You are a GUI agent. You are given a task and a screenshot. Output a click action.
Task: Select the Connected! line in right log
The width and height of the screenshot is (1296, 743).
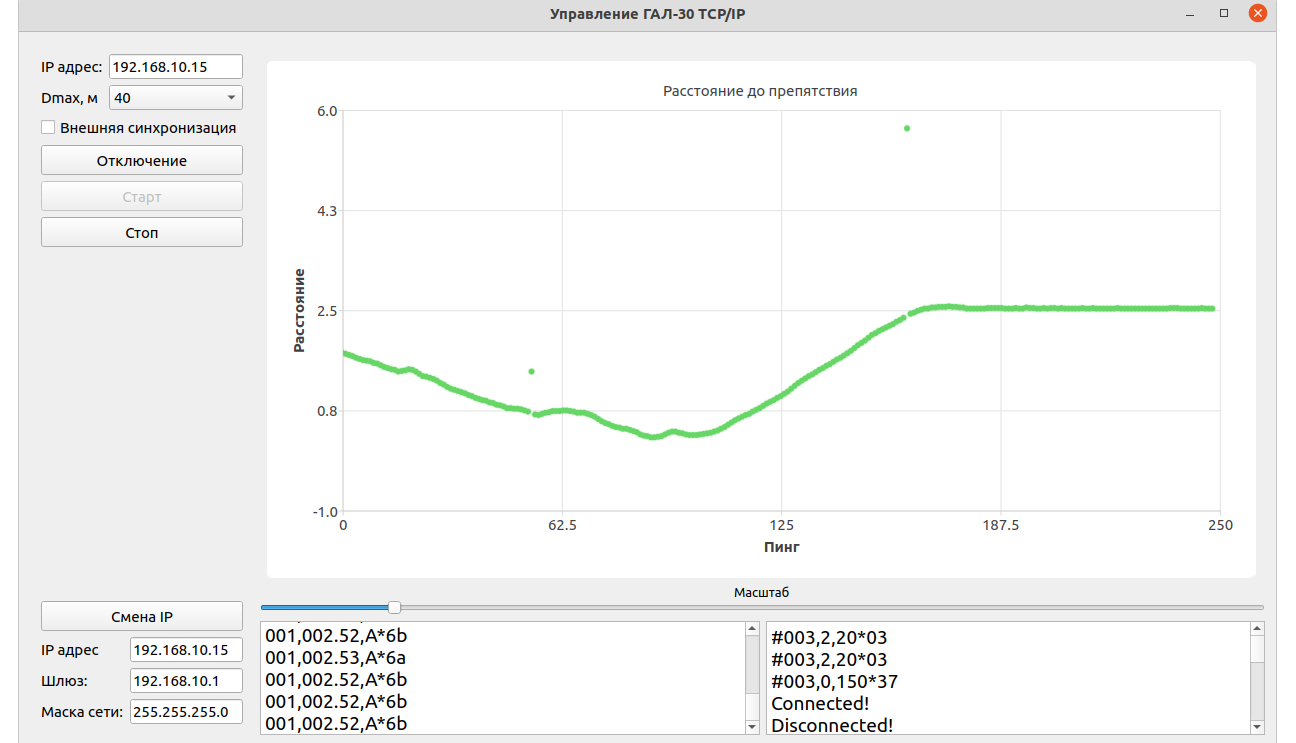click(x=820, y=704)
